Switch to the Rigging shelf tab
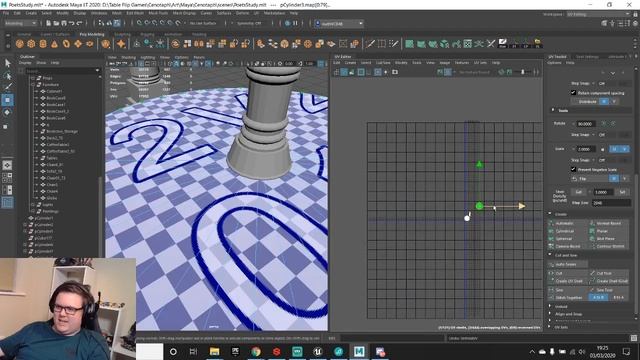Image resolution: width=640 pixels, height=360 pixels. pos(147,34)
